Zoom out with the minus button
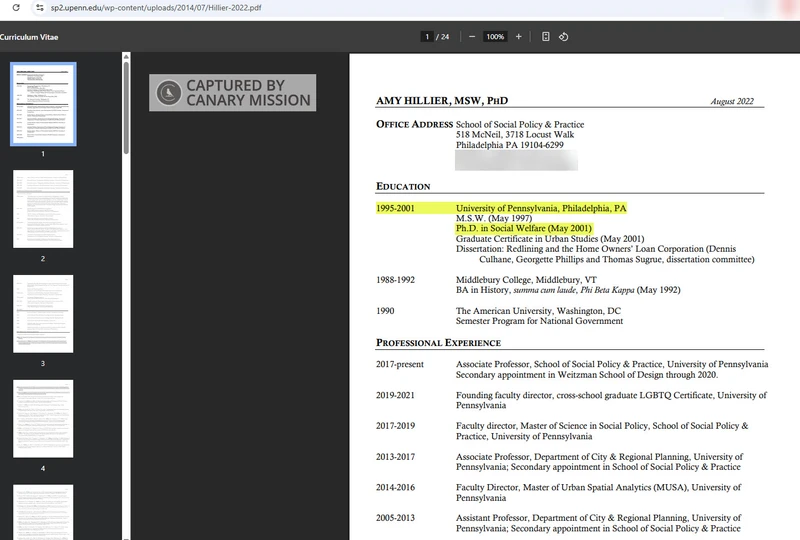This screenshot has width=800, height=540. (472, 37)
